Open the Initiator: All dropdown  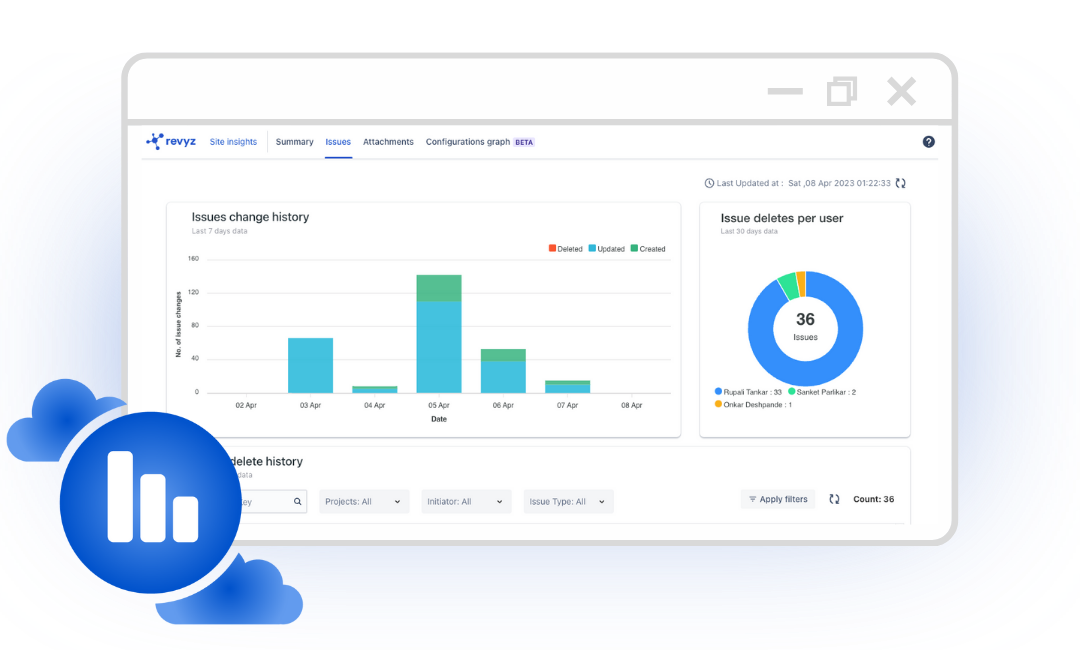pyautogui.click(x=466, y=502)
